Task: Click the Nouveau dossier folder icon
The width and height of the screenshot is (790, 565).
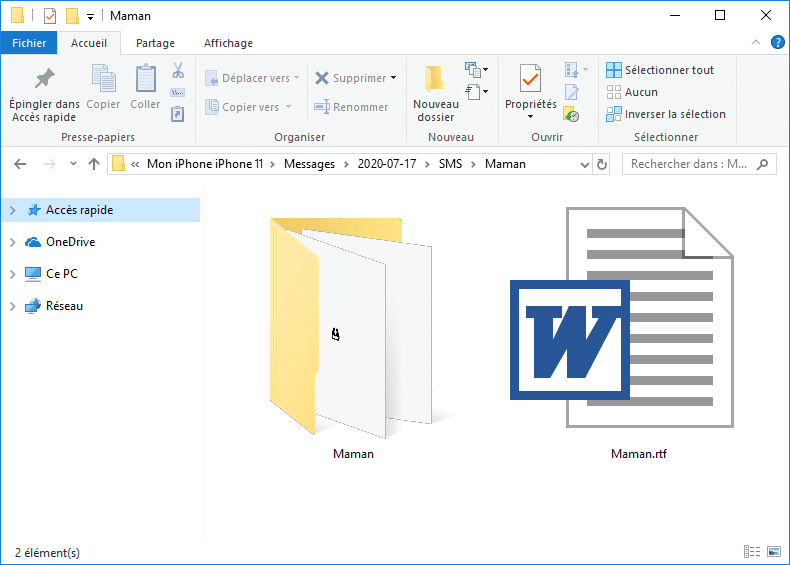Action: [x=435, y=79]
